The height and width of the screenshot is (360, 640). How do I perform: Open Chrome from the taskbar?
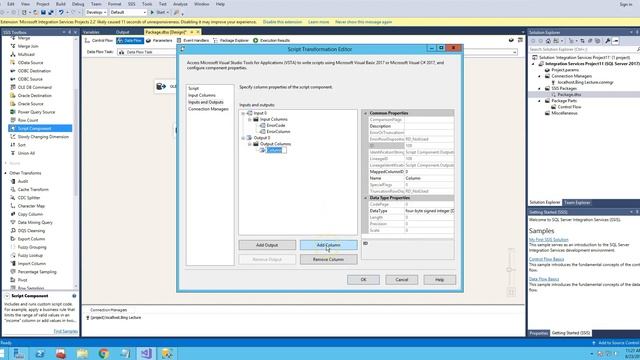point(104,353)
